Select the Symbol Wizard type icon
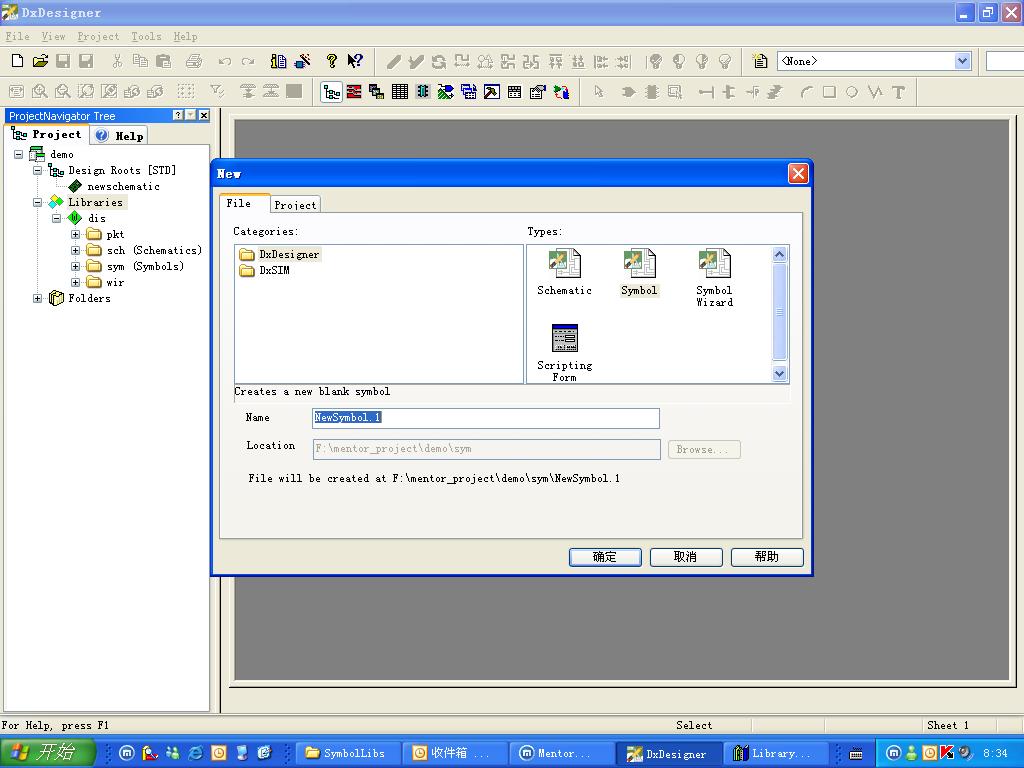This screenshot has height=768, width=1024. [x=714, y=265]
